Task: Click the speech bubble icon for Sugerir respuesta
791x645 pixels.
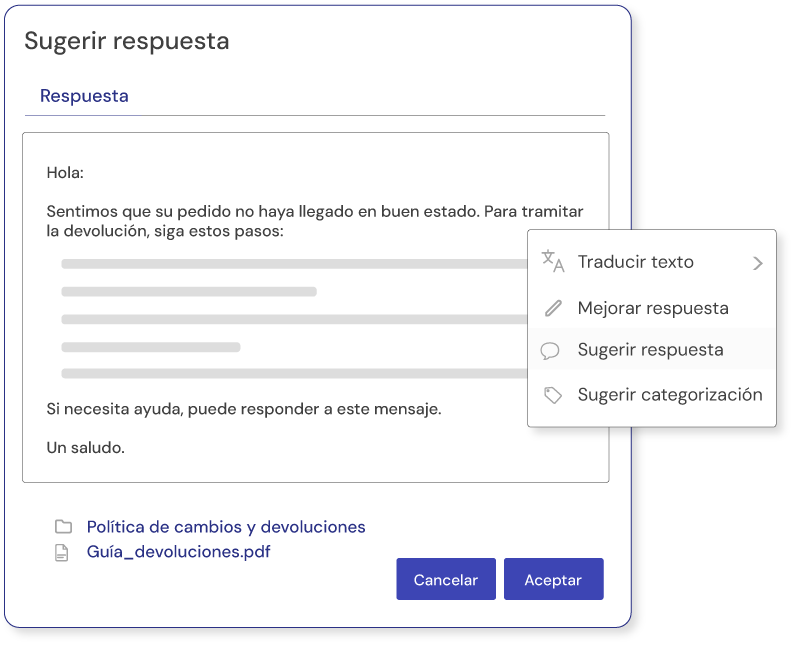Action: [x=550, y=350]
